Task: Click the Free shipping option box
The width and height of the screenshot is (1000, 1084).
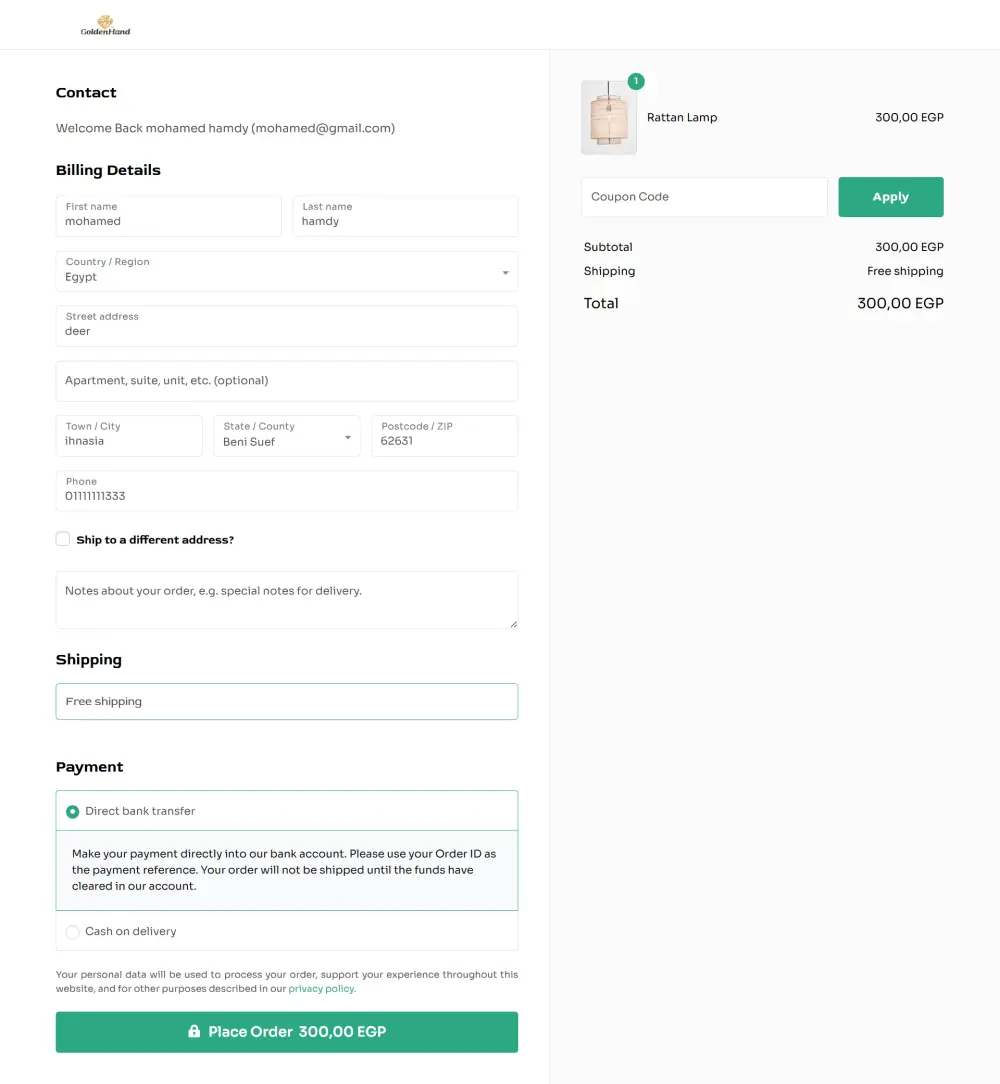Action: tap(287, 701)
